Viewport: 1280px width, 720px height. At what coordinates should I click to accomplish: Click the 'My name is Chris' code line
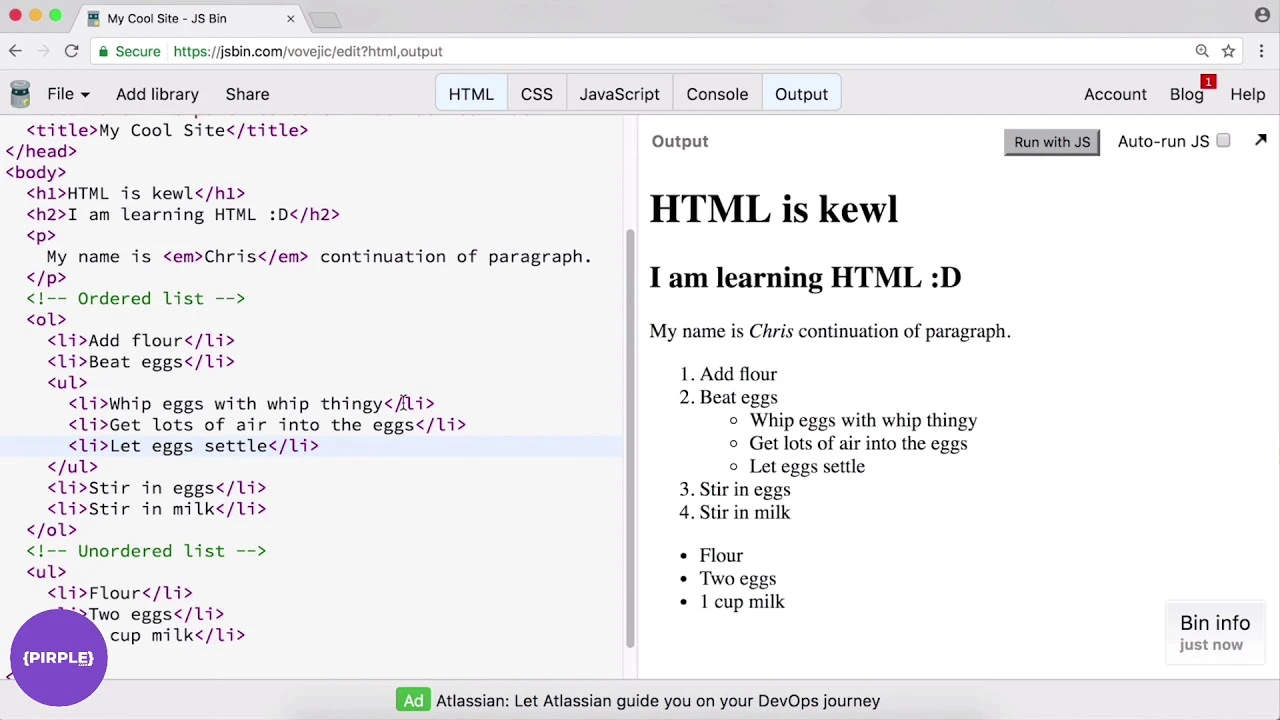(x=319, y=257)
